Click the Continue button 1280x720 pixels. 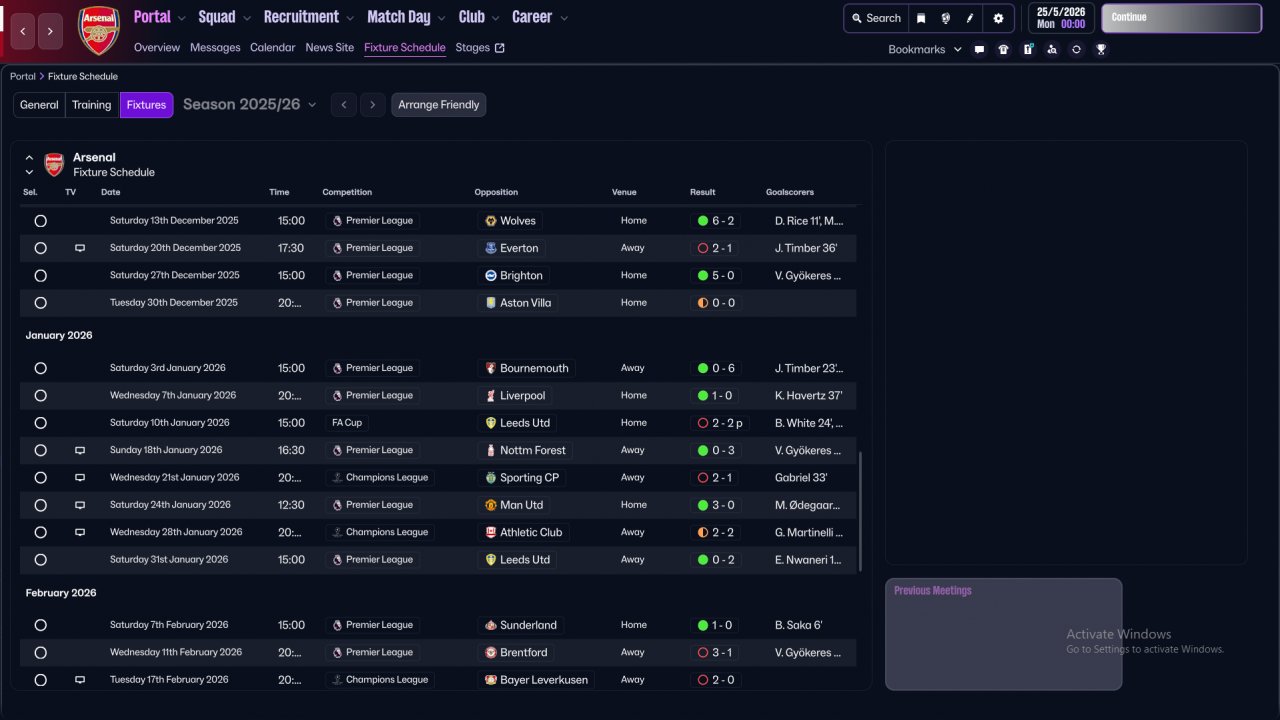tap(1181, 18)
